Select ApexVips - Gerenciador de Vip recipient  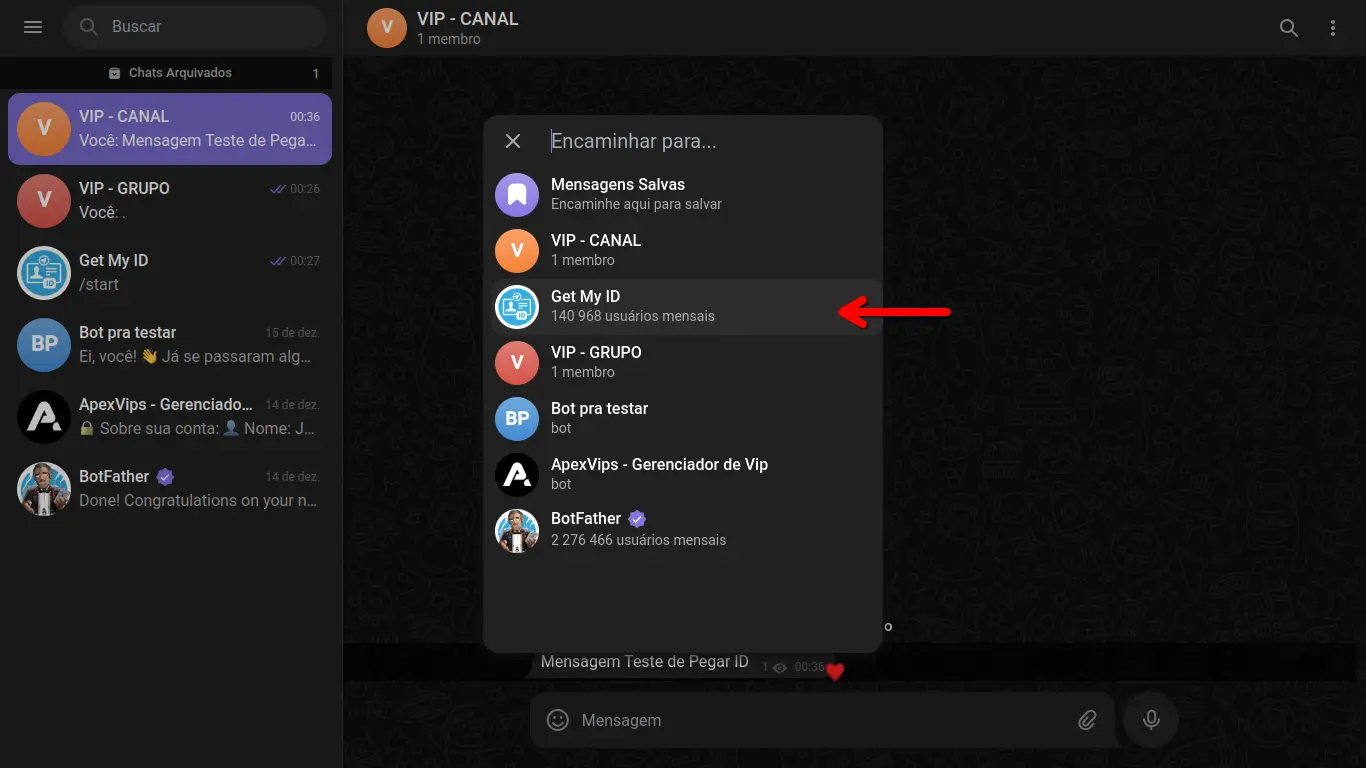tap(683, 474)
